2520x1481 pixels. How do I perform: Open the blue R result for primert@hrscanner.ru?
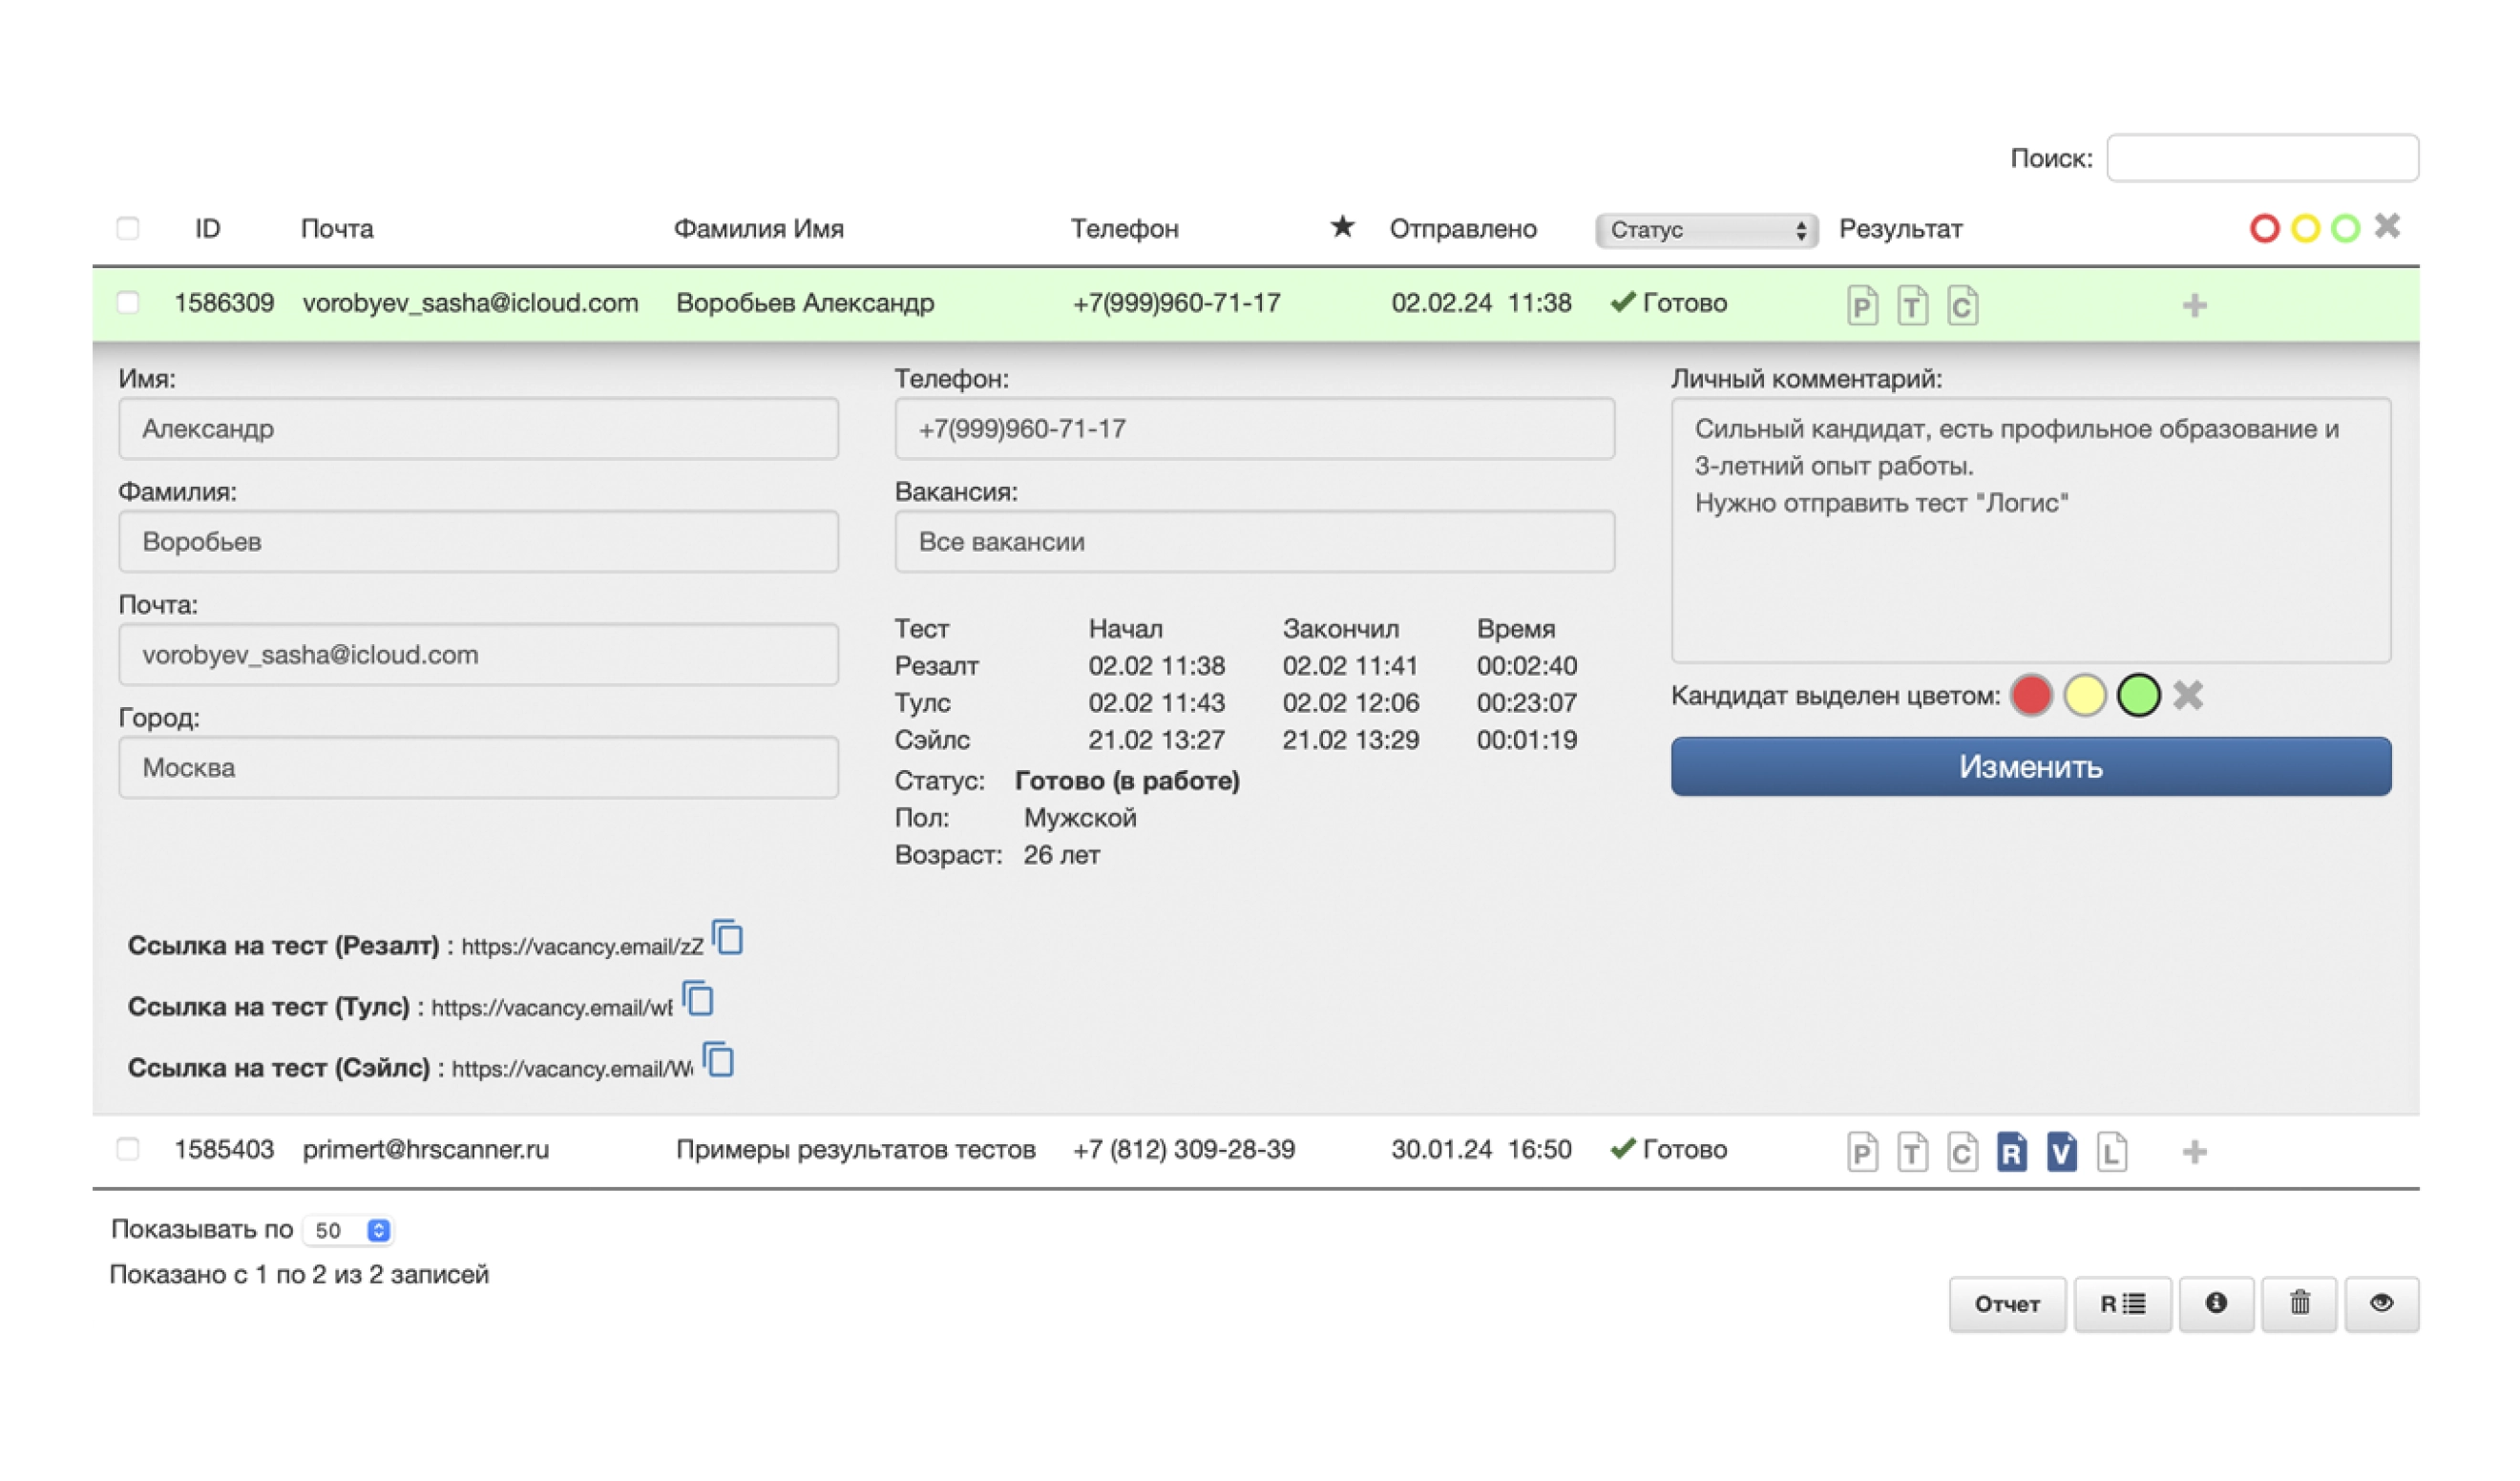2011,1152
